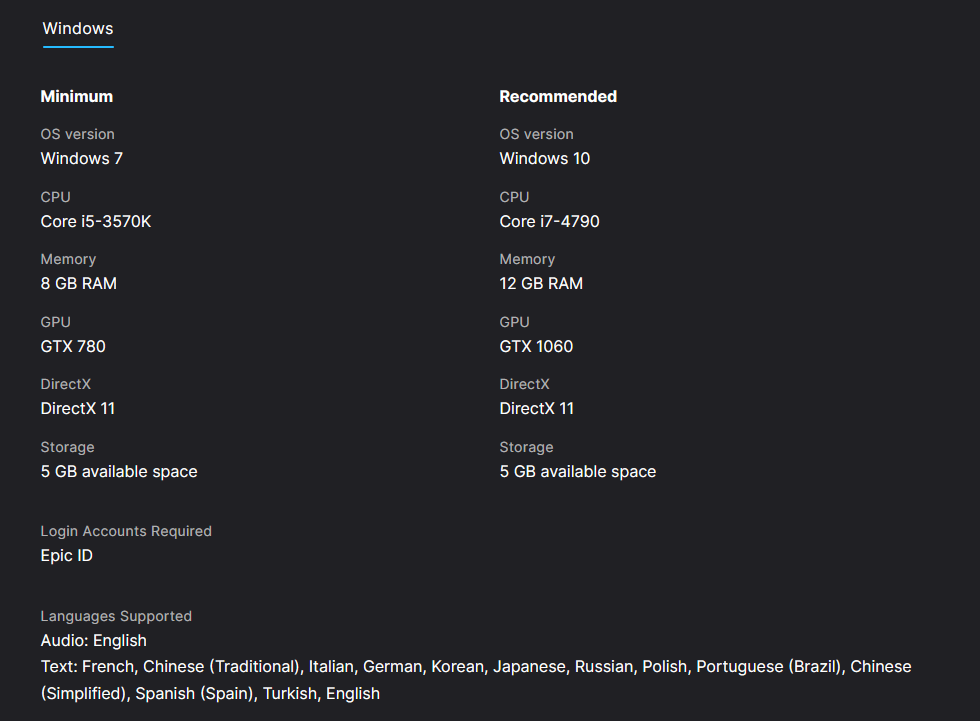The height and width of the screenshot is (721, 980).
Task: Click the Windows 10 OS version text
Action: pos(545,158)
